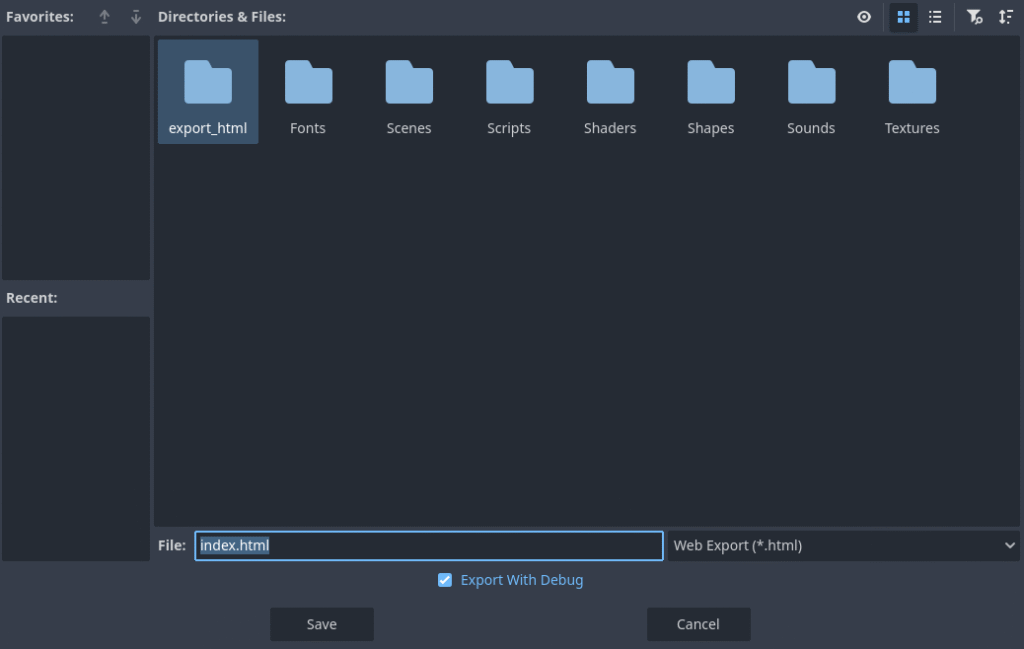Move favorite up with the up arrow

(105, 17)
